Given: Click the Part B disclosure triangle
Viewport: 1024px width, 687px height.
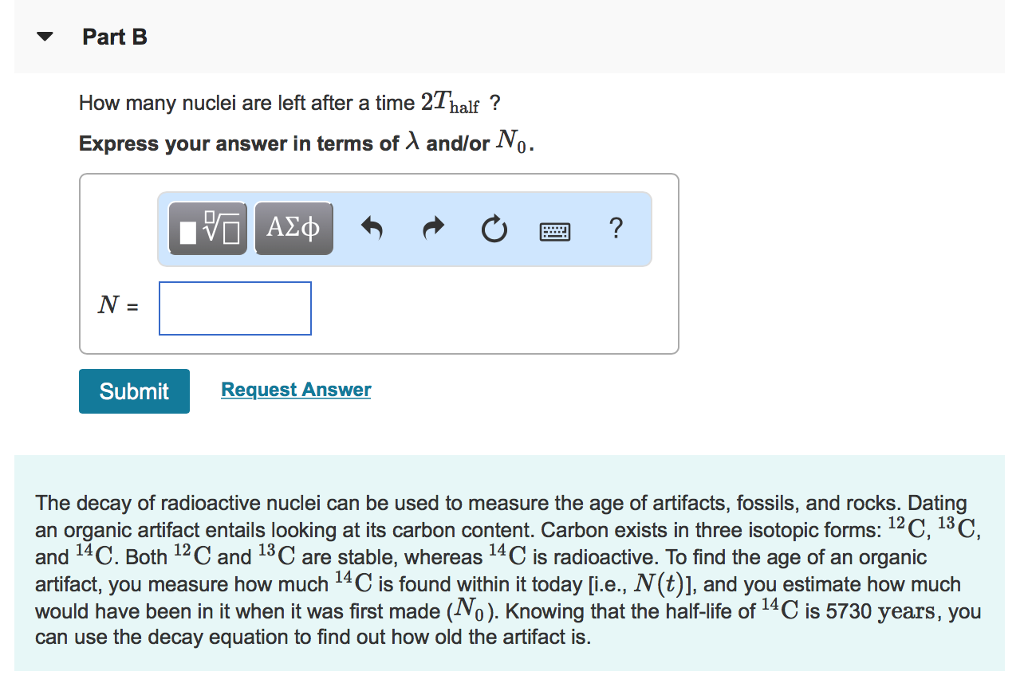Looking at the screenshot, I should [x=45, y=34].
